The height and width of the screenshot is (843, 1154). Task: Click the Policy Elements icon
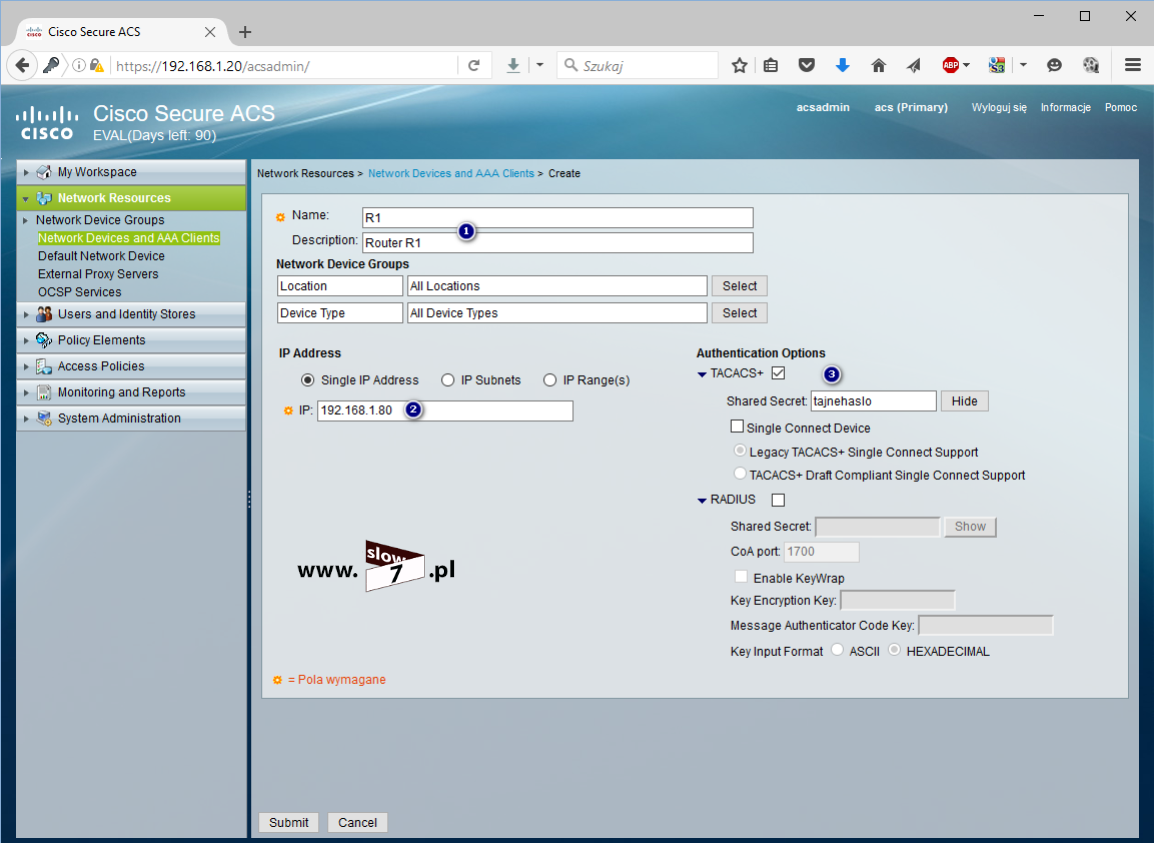(x=44, y=340)
